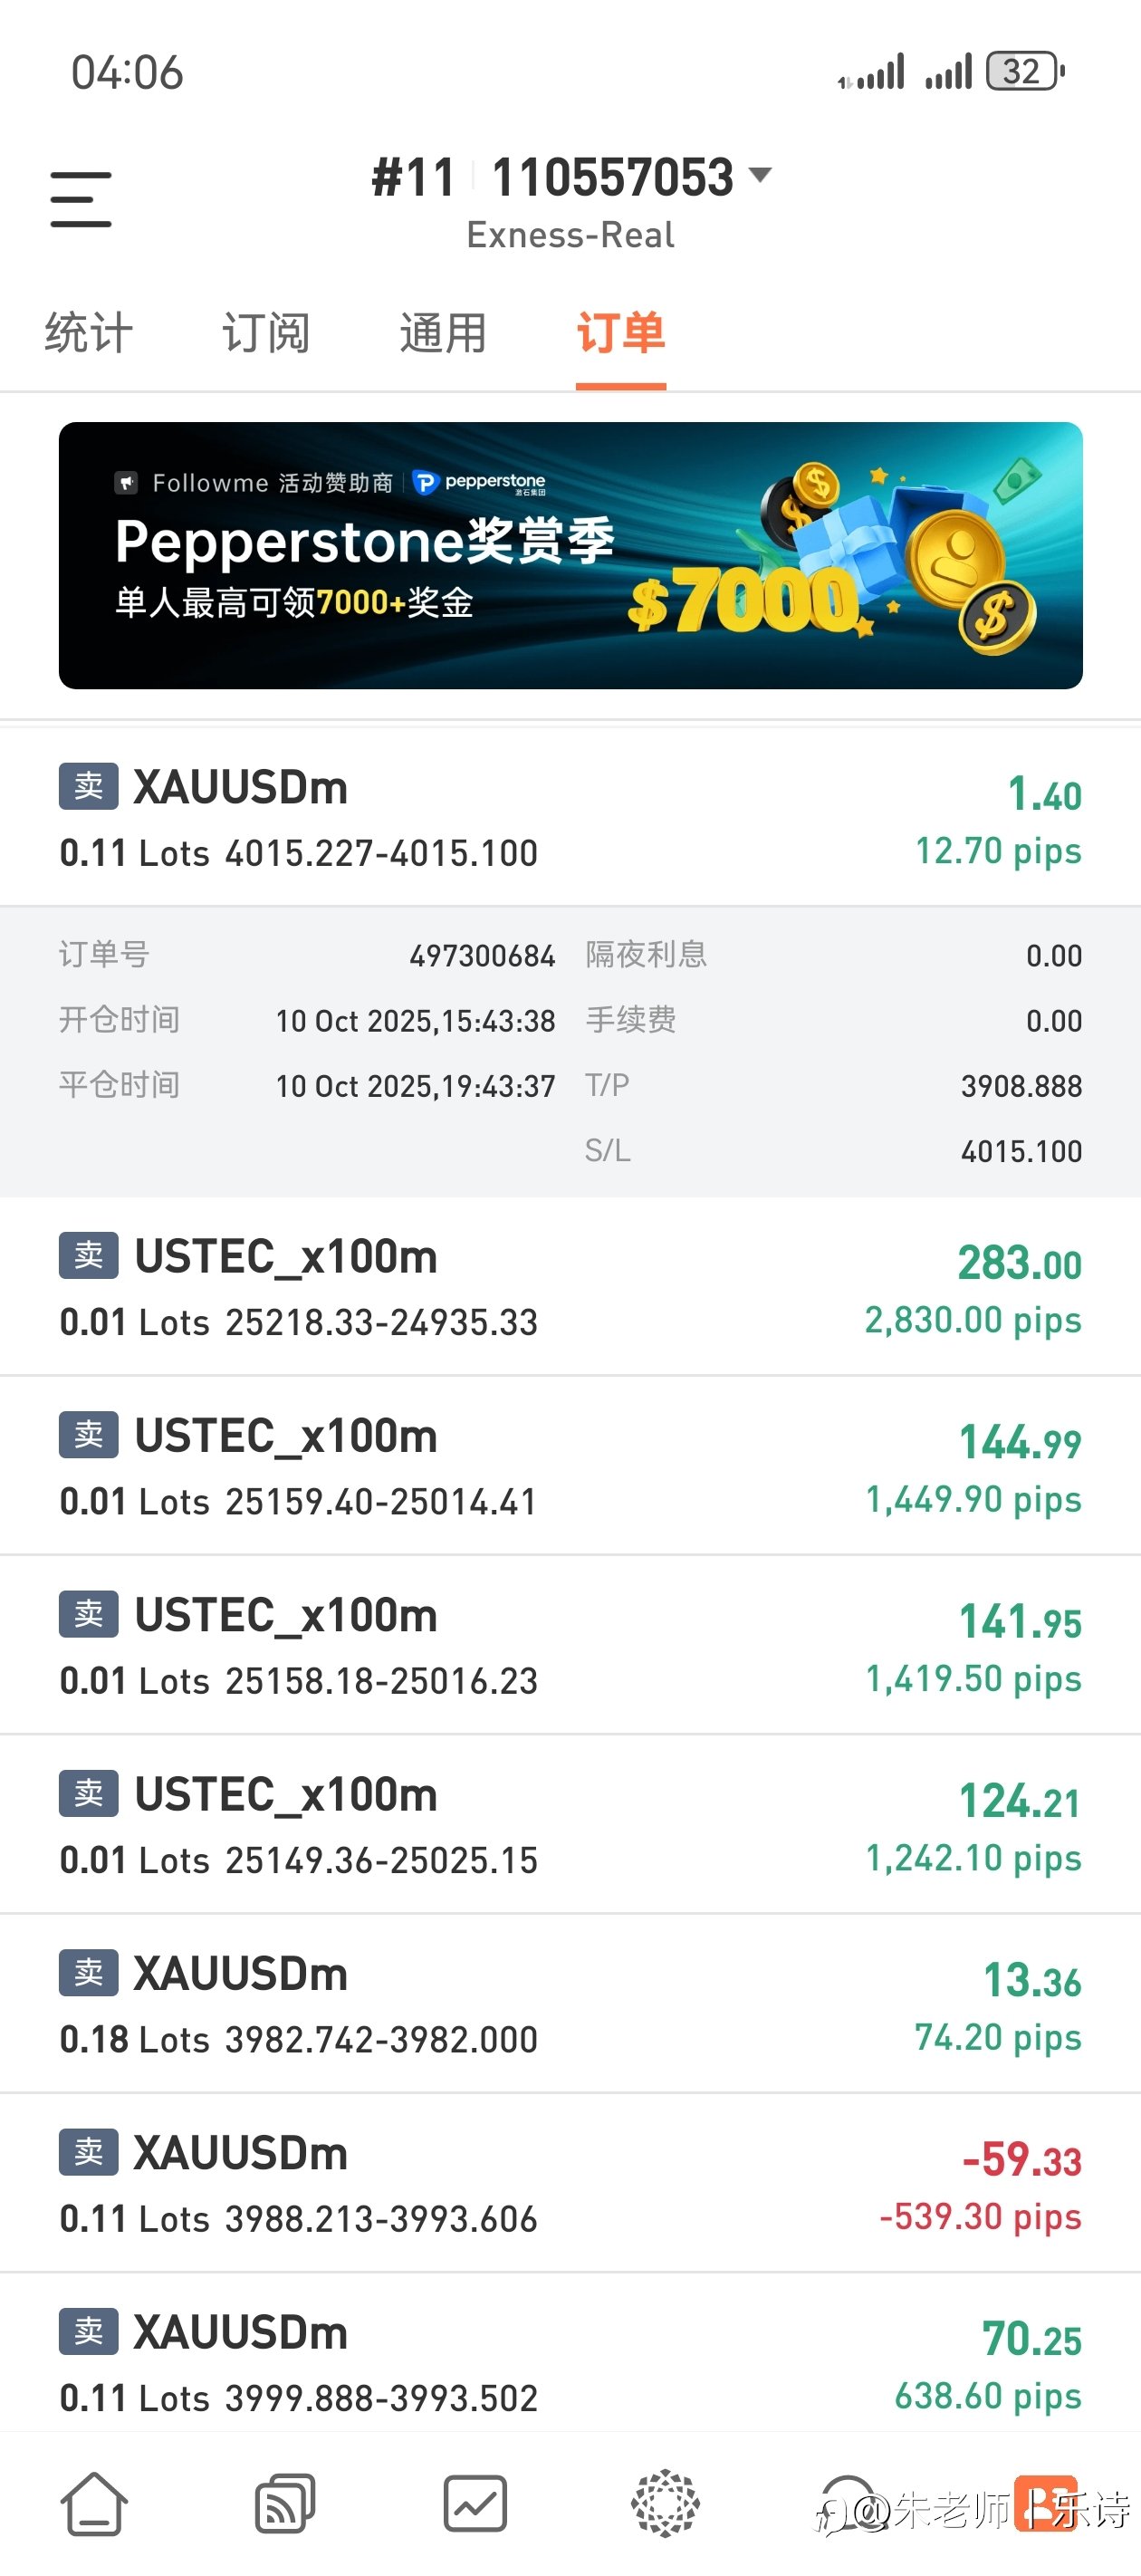Switch to the 统计 tab
This screenshot has width=1141, height=2576.
88,333
